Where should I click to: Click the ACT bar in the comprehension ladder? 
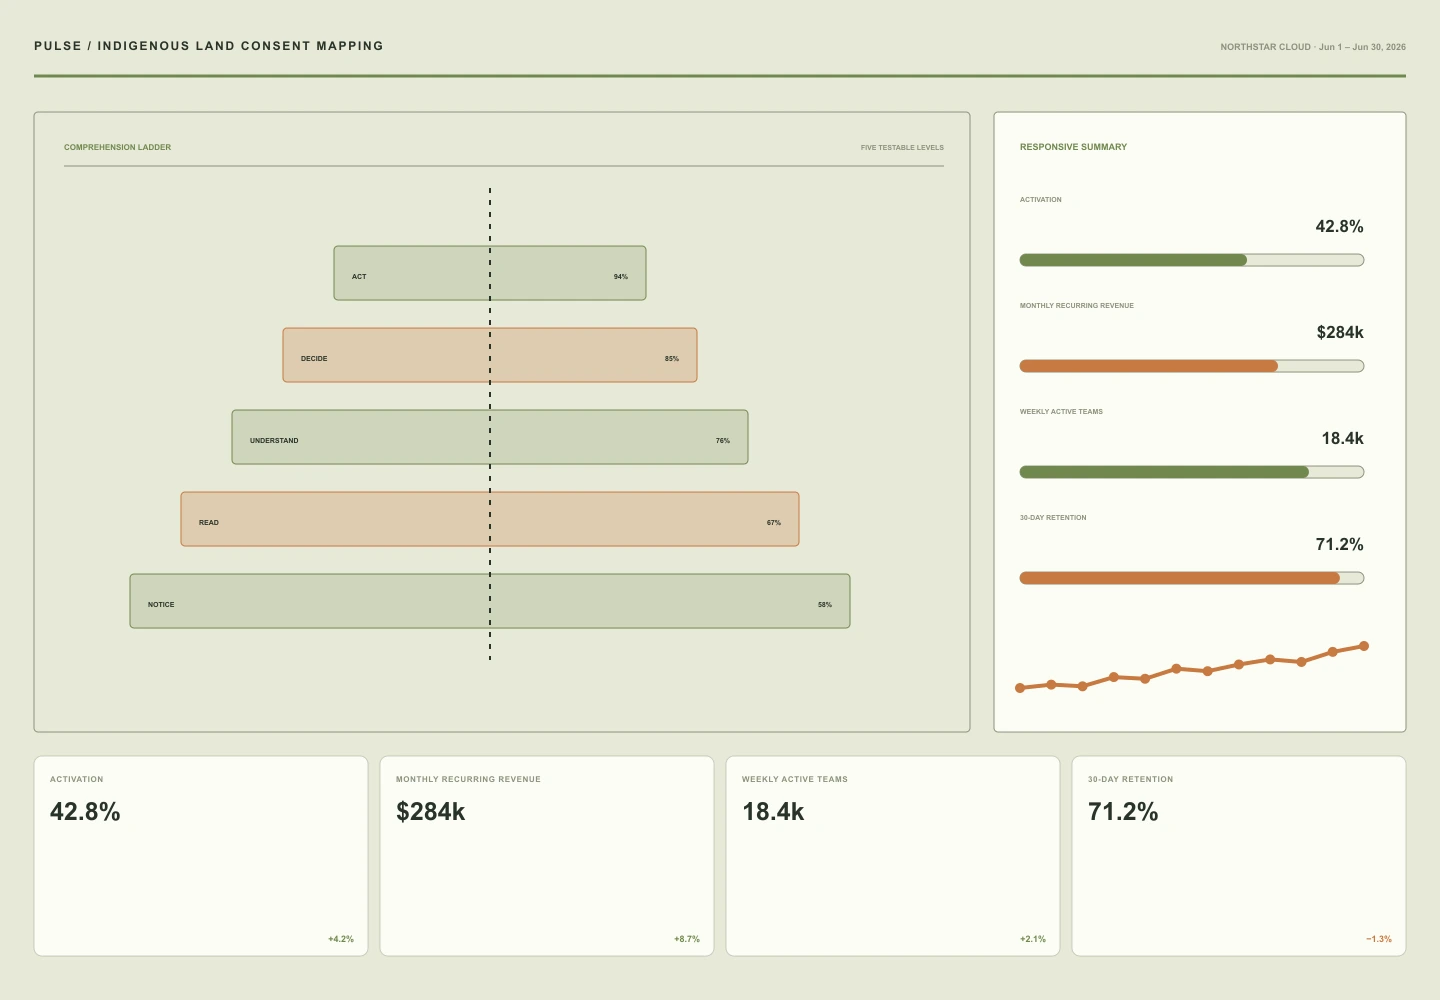(490, 273)
